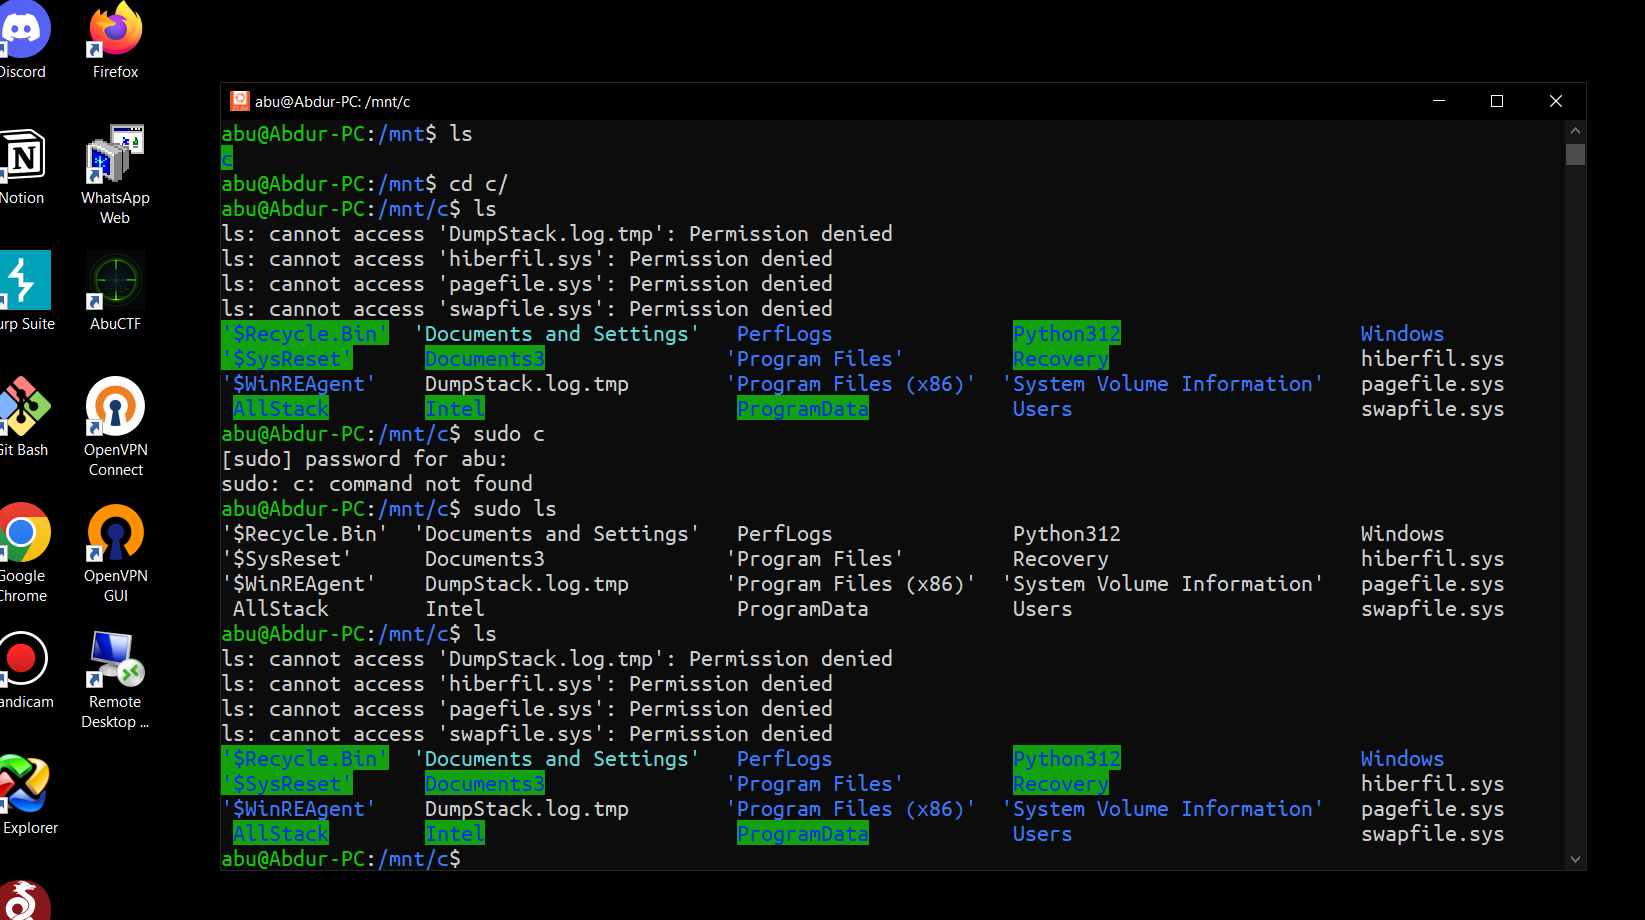The width and height of the screenshot is (1645, 920).
Task: Launch the Burp Suite desktop icon
Action: coord(24,285)
